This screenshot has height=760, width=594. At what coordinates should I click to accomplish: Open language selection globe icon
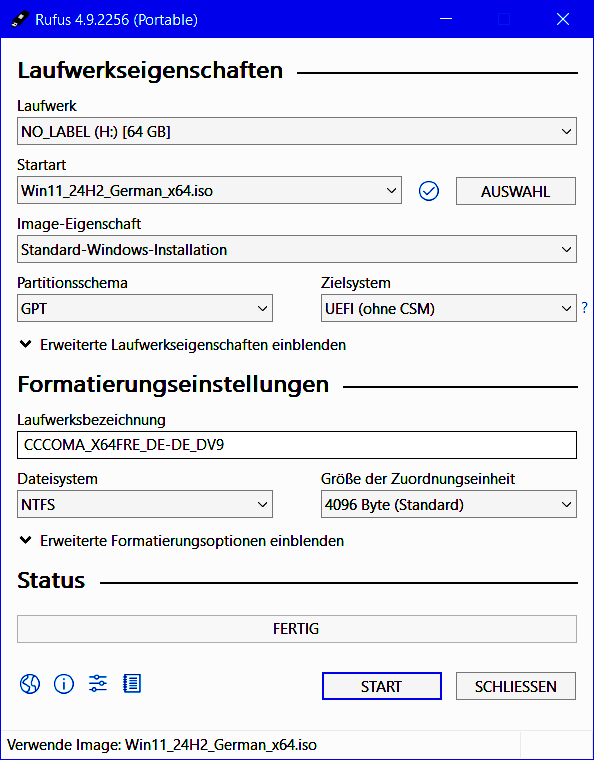30,684
